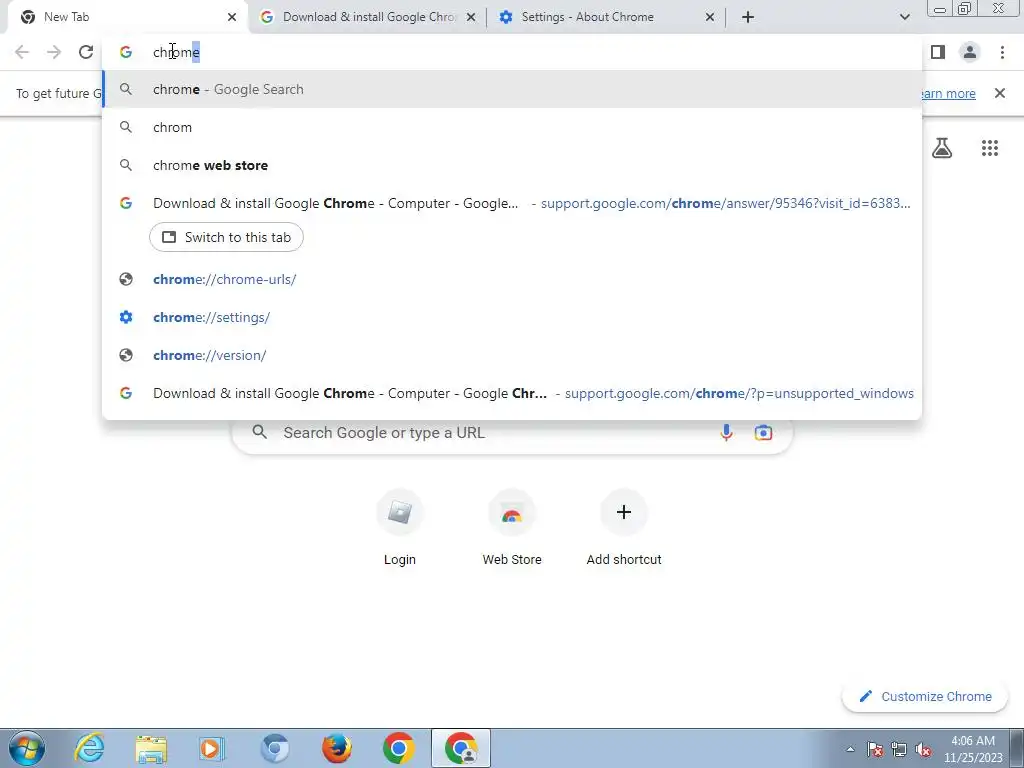Open Windows Media Player from taskbar
Screen dimensions: 1024x768
point(212,748)
